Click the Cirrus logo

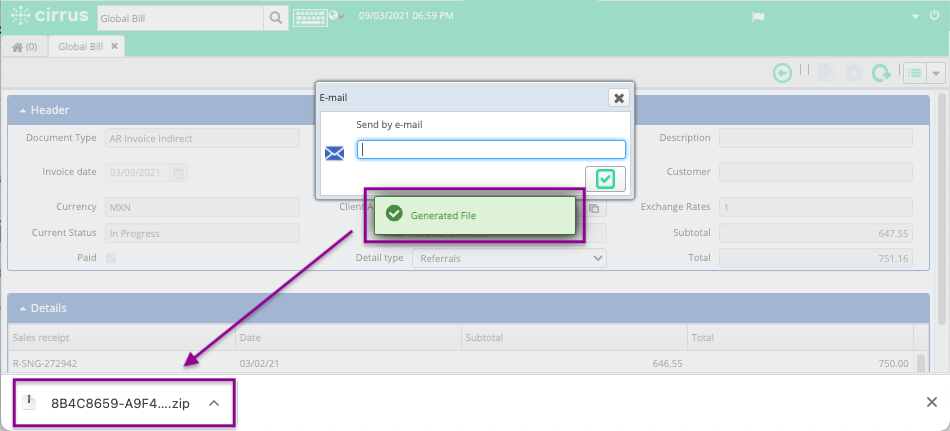[x=50, y=16]
